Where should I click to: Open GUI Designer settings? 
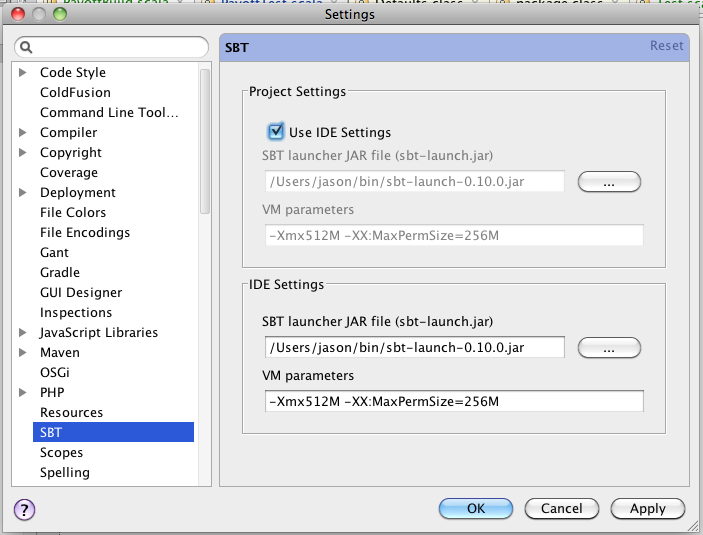pos(81,292)
